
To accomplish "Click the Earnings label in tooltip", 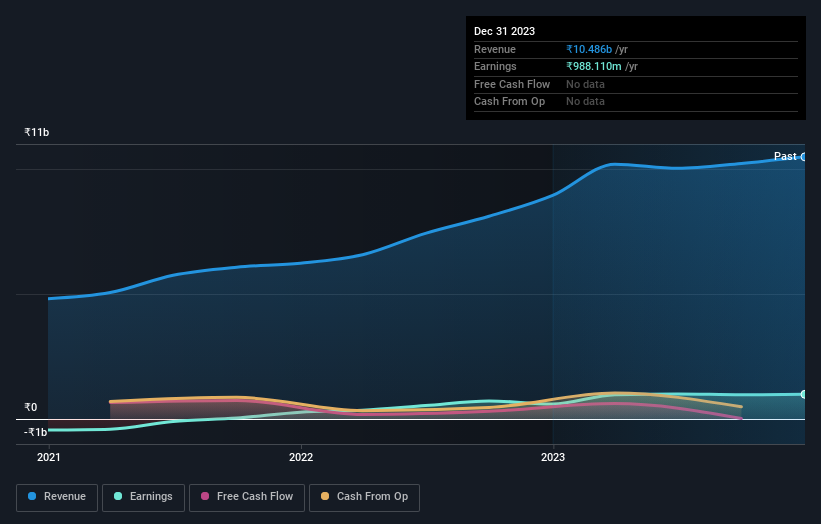I will [x=495, y=66].
